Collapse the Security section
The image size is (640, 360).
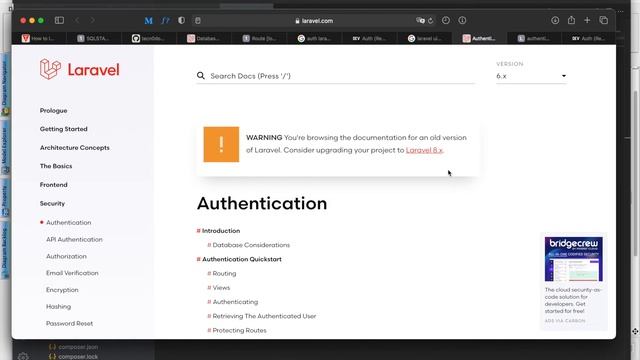tap(52, 203)
